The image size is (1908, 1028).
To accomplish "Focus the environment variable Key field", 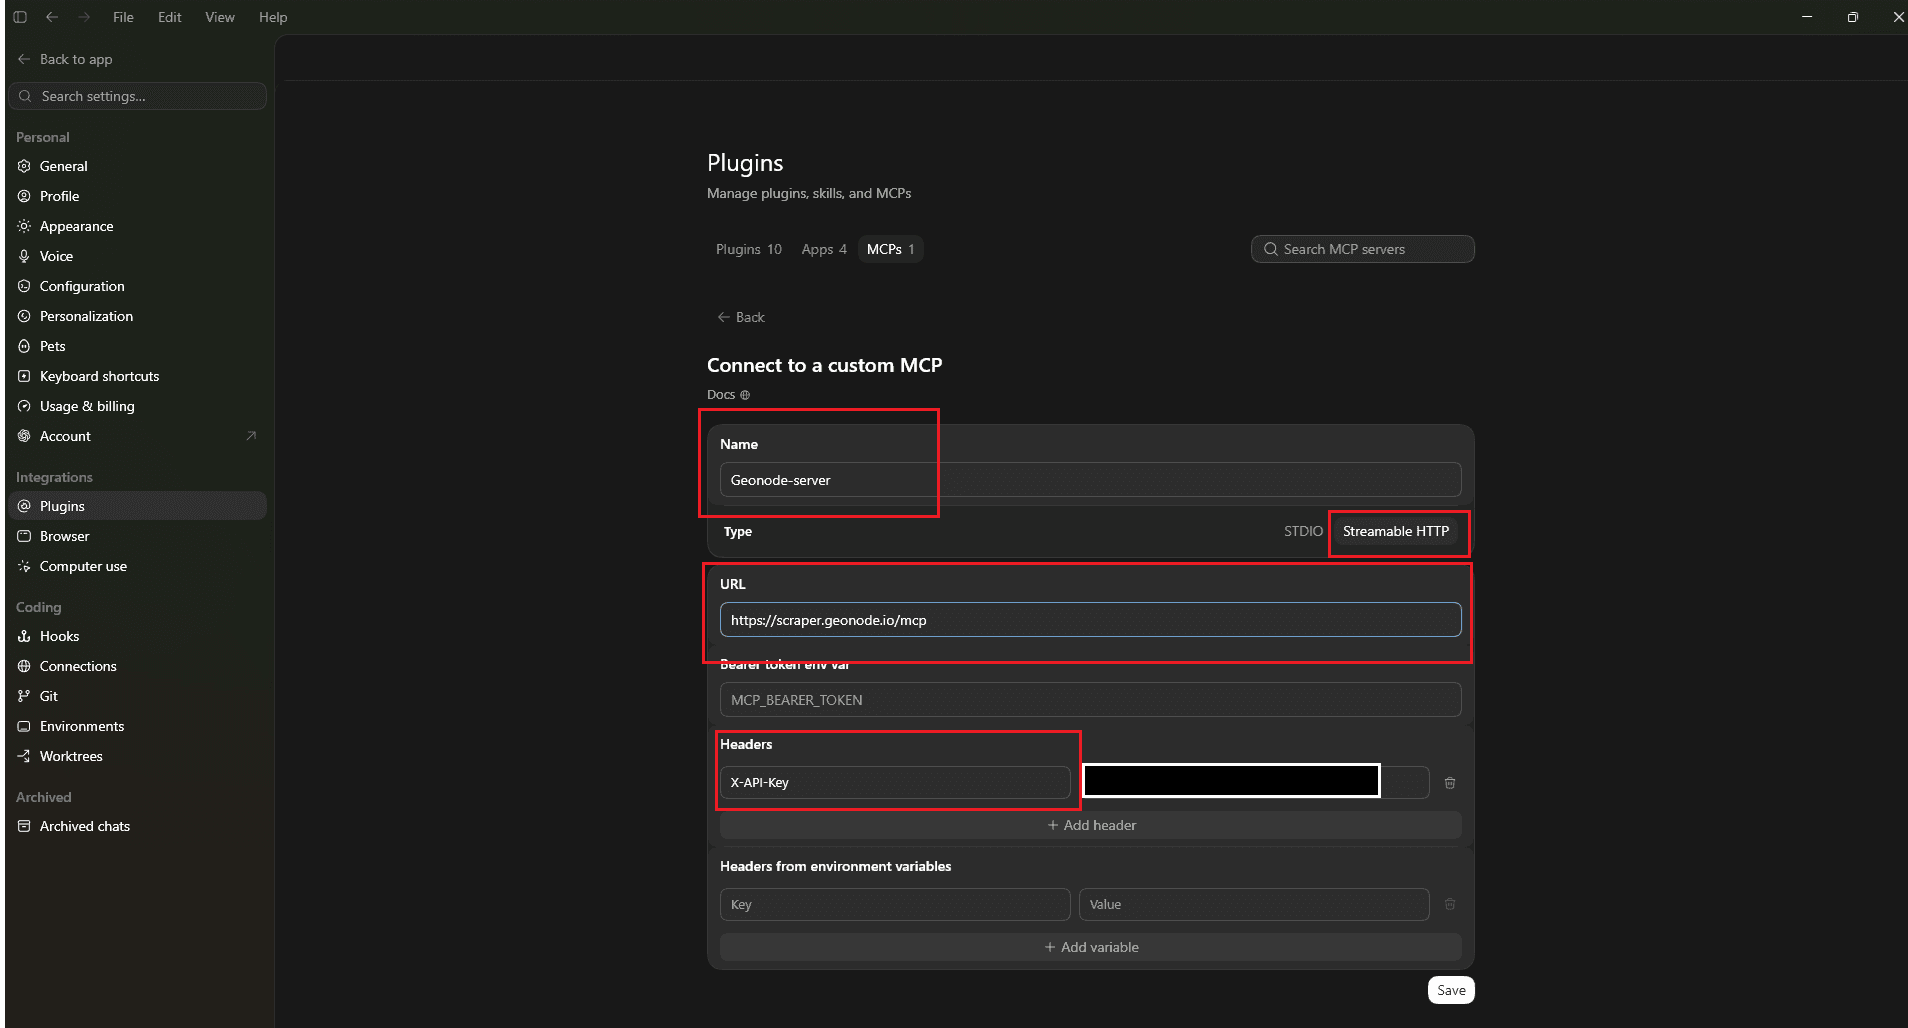I will (x=895, y=904).
